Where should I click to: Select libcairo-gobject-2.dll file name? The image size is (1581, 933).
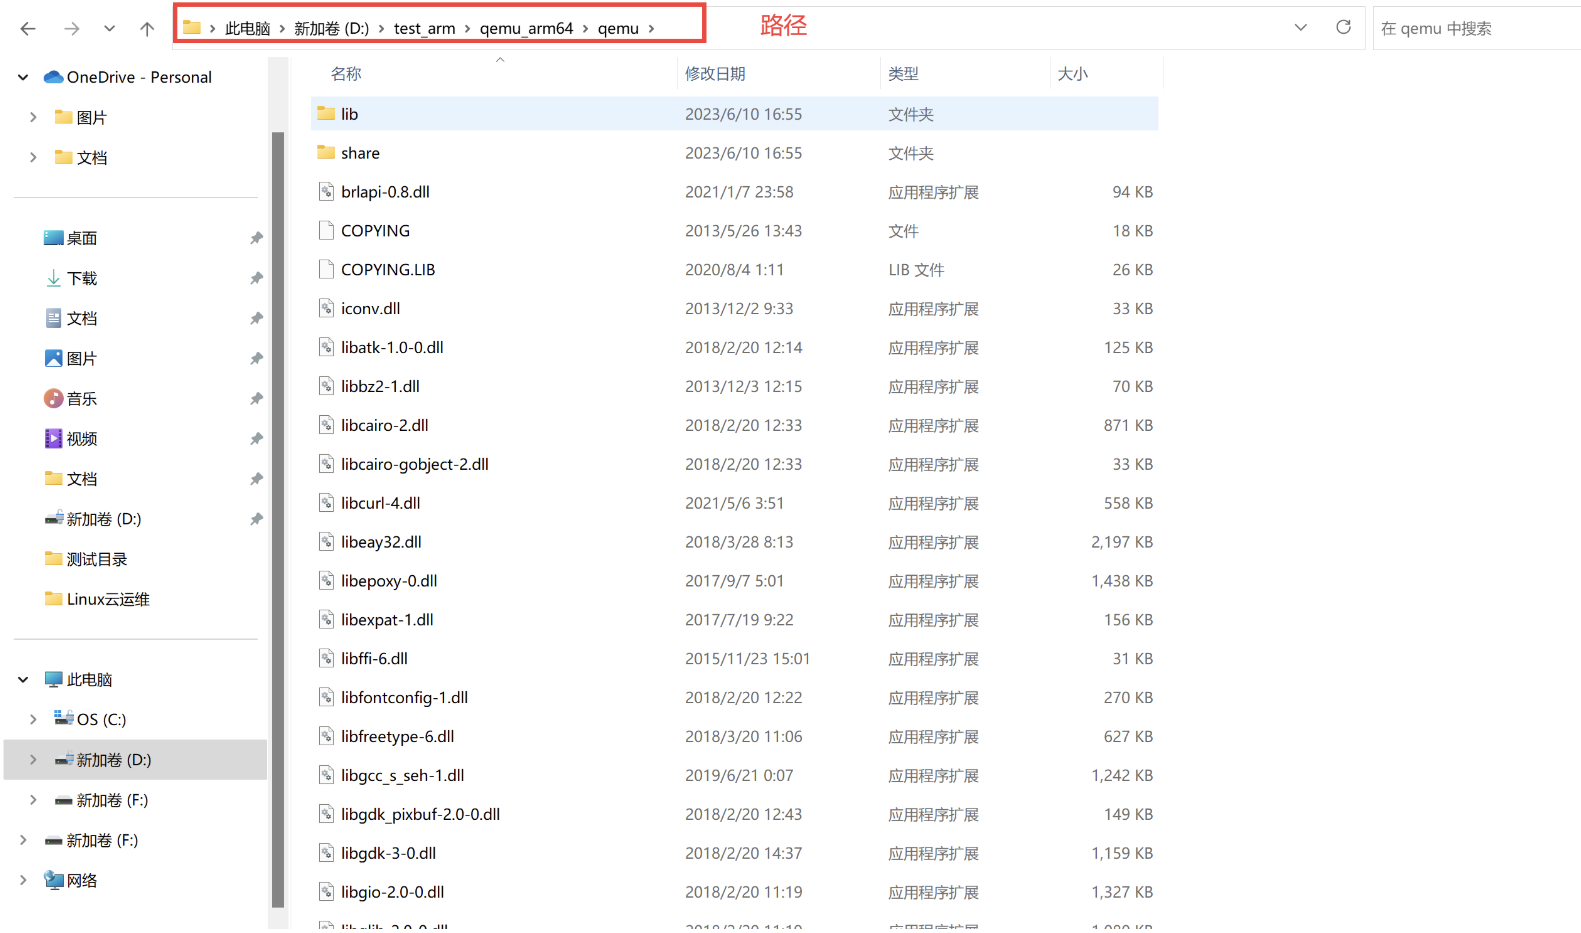[414, 464]
